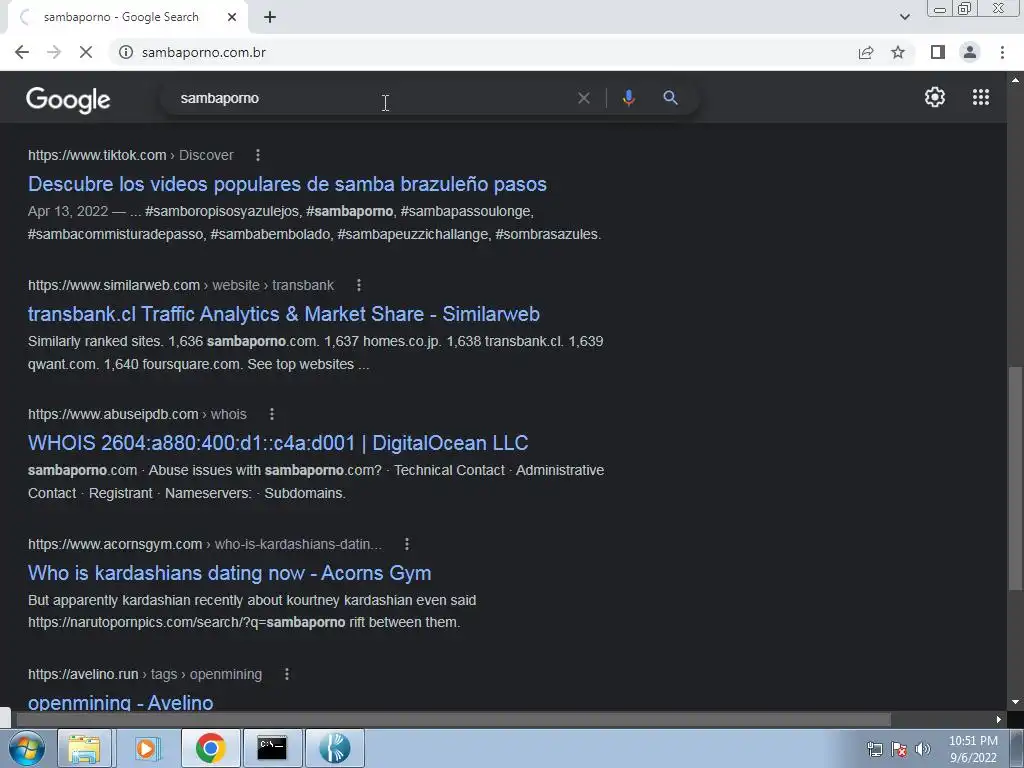Go back to the previous page
1024x768 pixels.
[22, 52]
